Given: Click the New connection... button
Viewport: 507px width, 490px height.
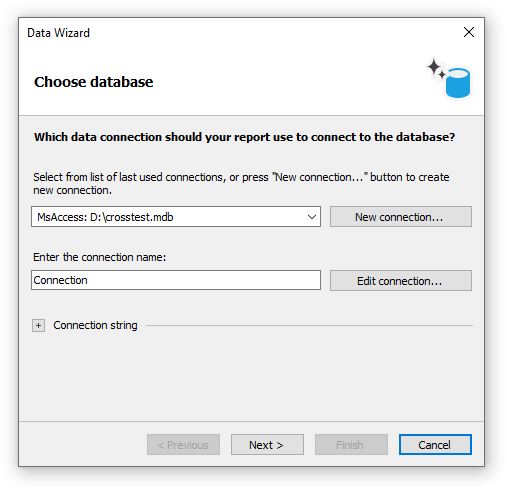Looking at the screenshot, I should tap(401, 217).
